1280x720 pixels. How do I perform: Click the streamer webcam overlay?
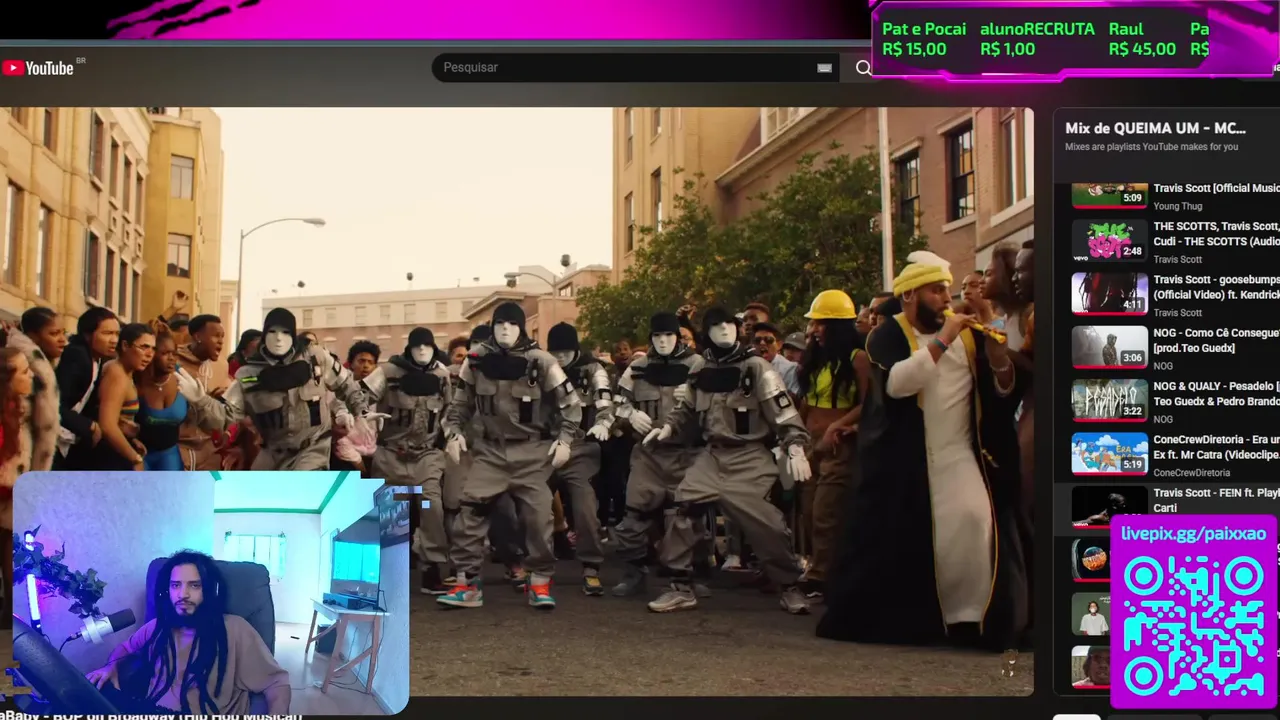click(x=211, y=593)
